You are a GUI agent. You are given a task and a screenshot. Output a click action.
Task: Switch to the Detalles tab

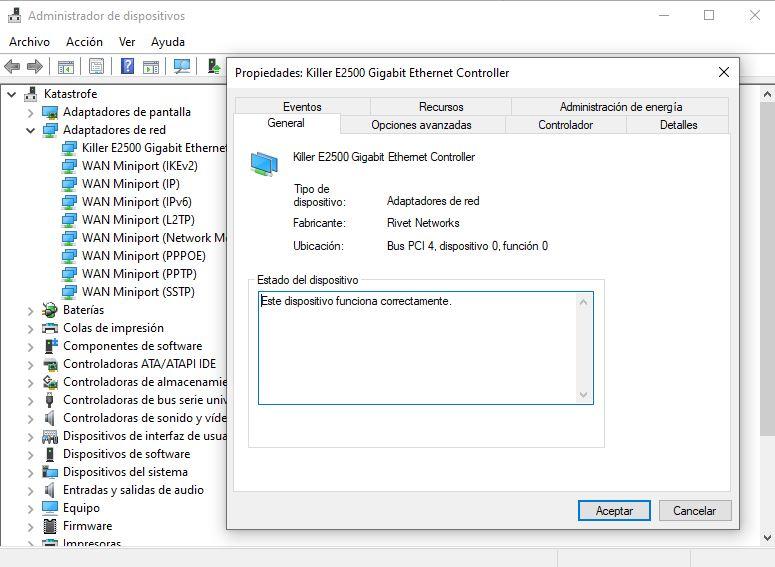678,125
